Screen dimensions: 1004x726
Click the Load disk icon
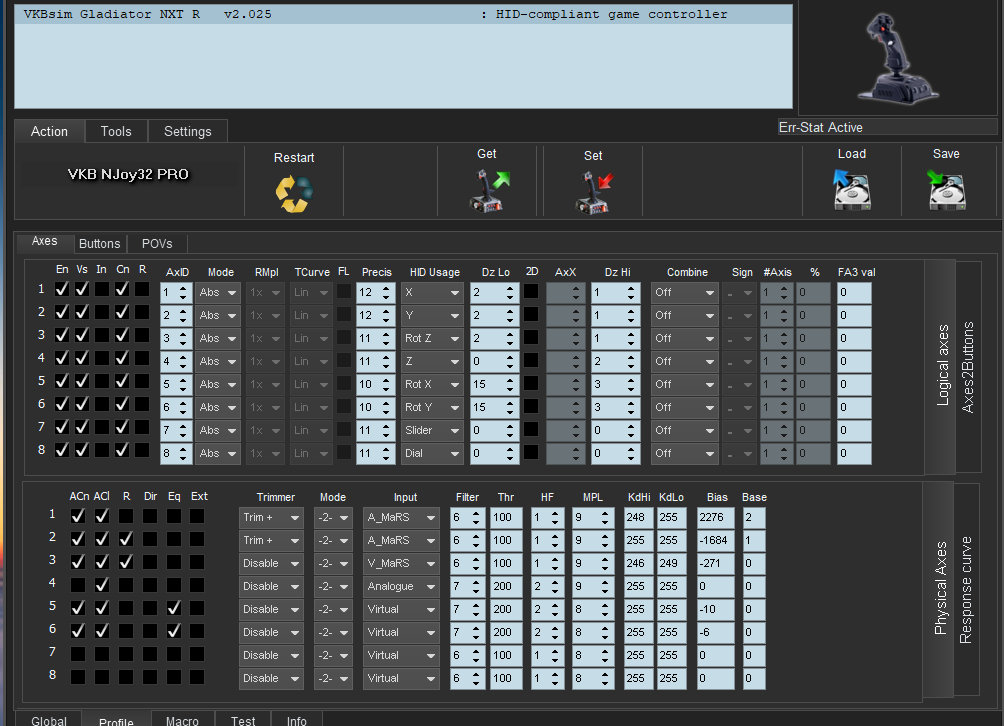point(852,189)
